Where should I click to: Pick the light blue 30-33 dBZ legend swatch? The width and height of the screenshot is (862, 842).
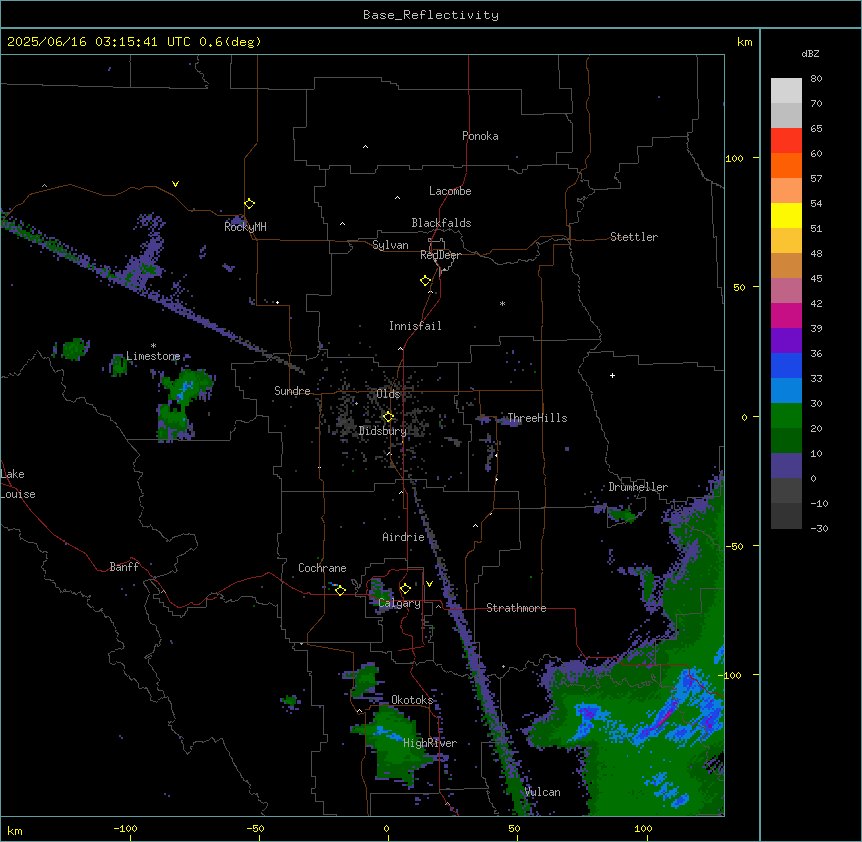coord(786,391)
